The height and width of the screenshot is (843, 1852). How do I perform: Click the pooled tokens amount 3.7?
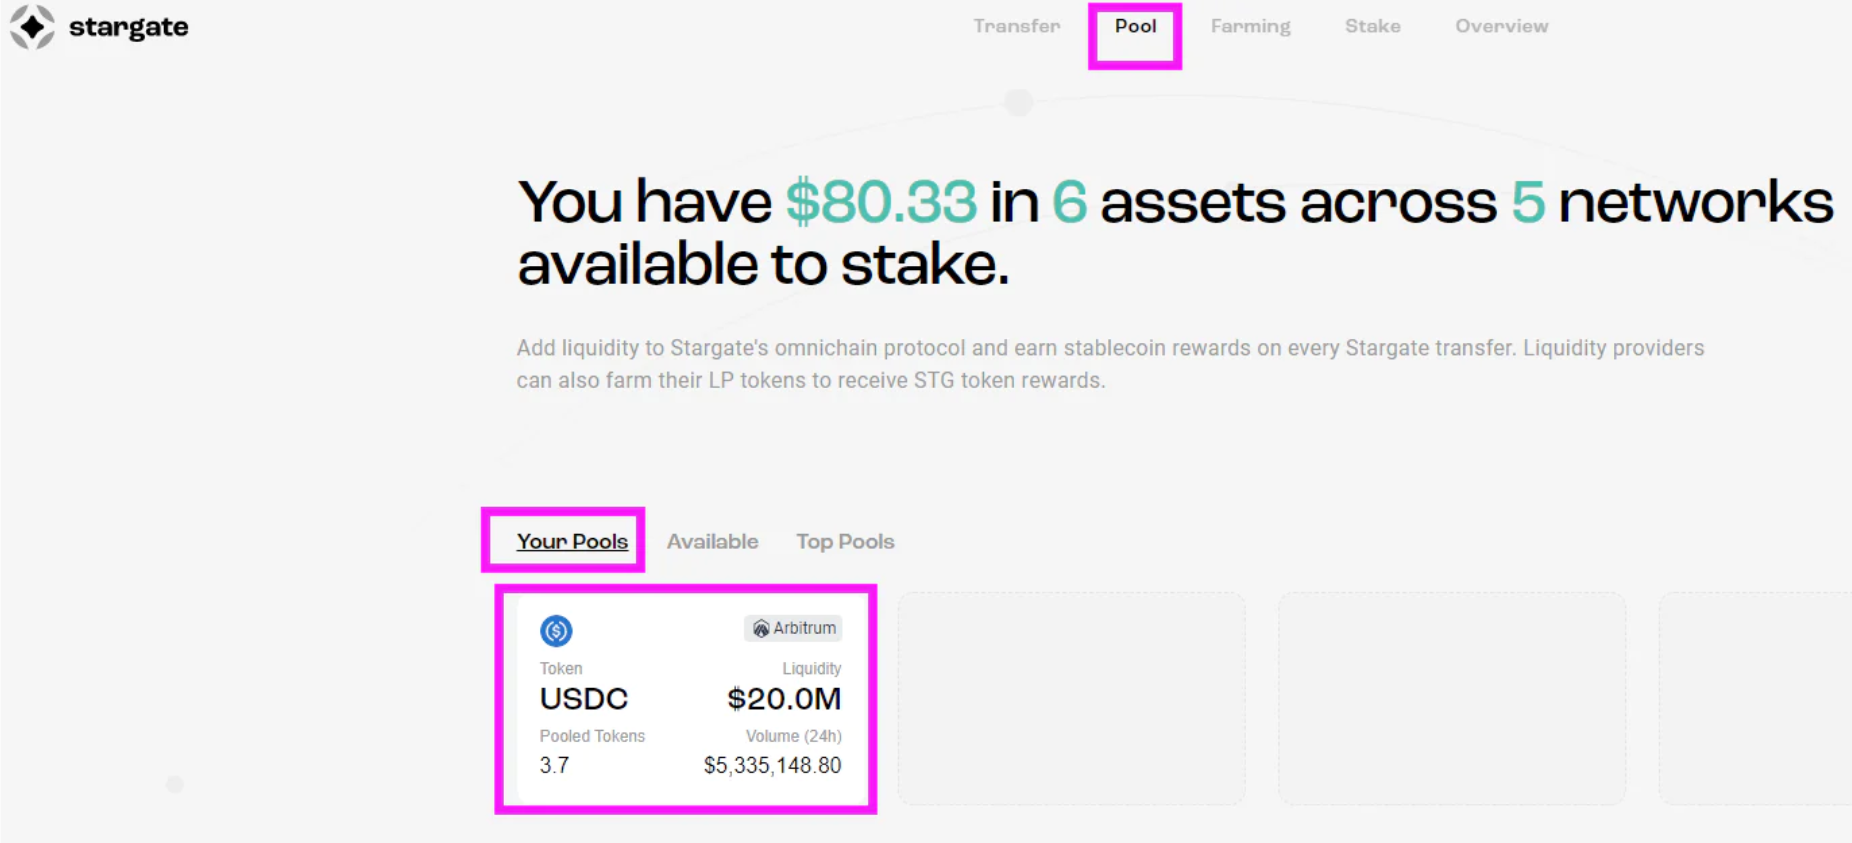(555, 766)
